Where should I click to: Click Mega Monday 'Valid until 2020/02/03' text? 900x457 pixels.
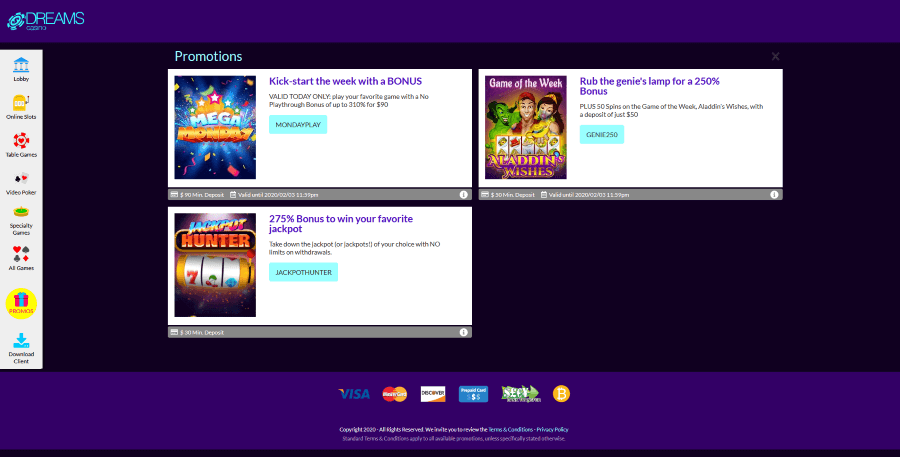pos(278,195)
